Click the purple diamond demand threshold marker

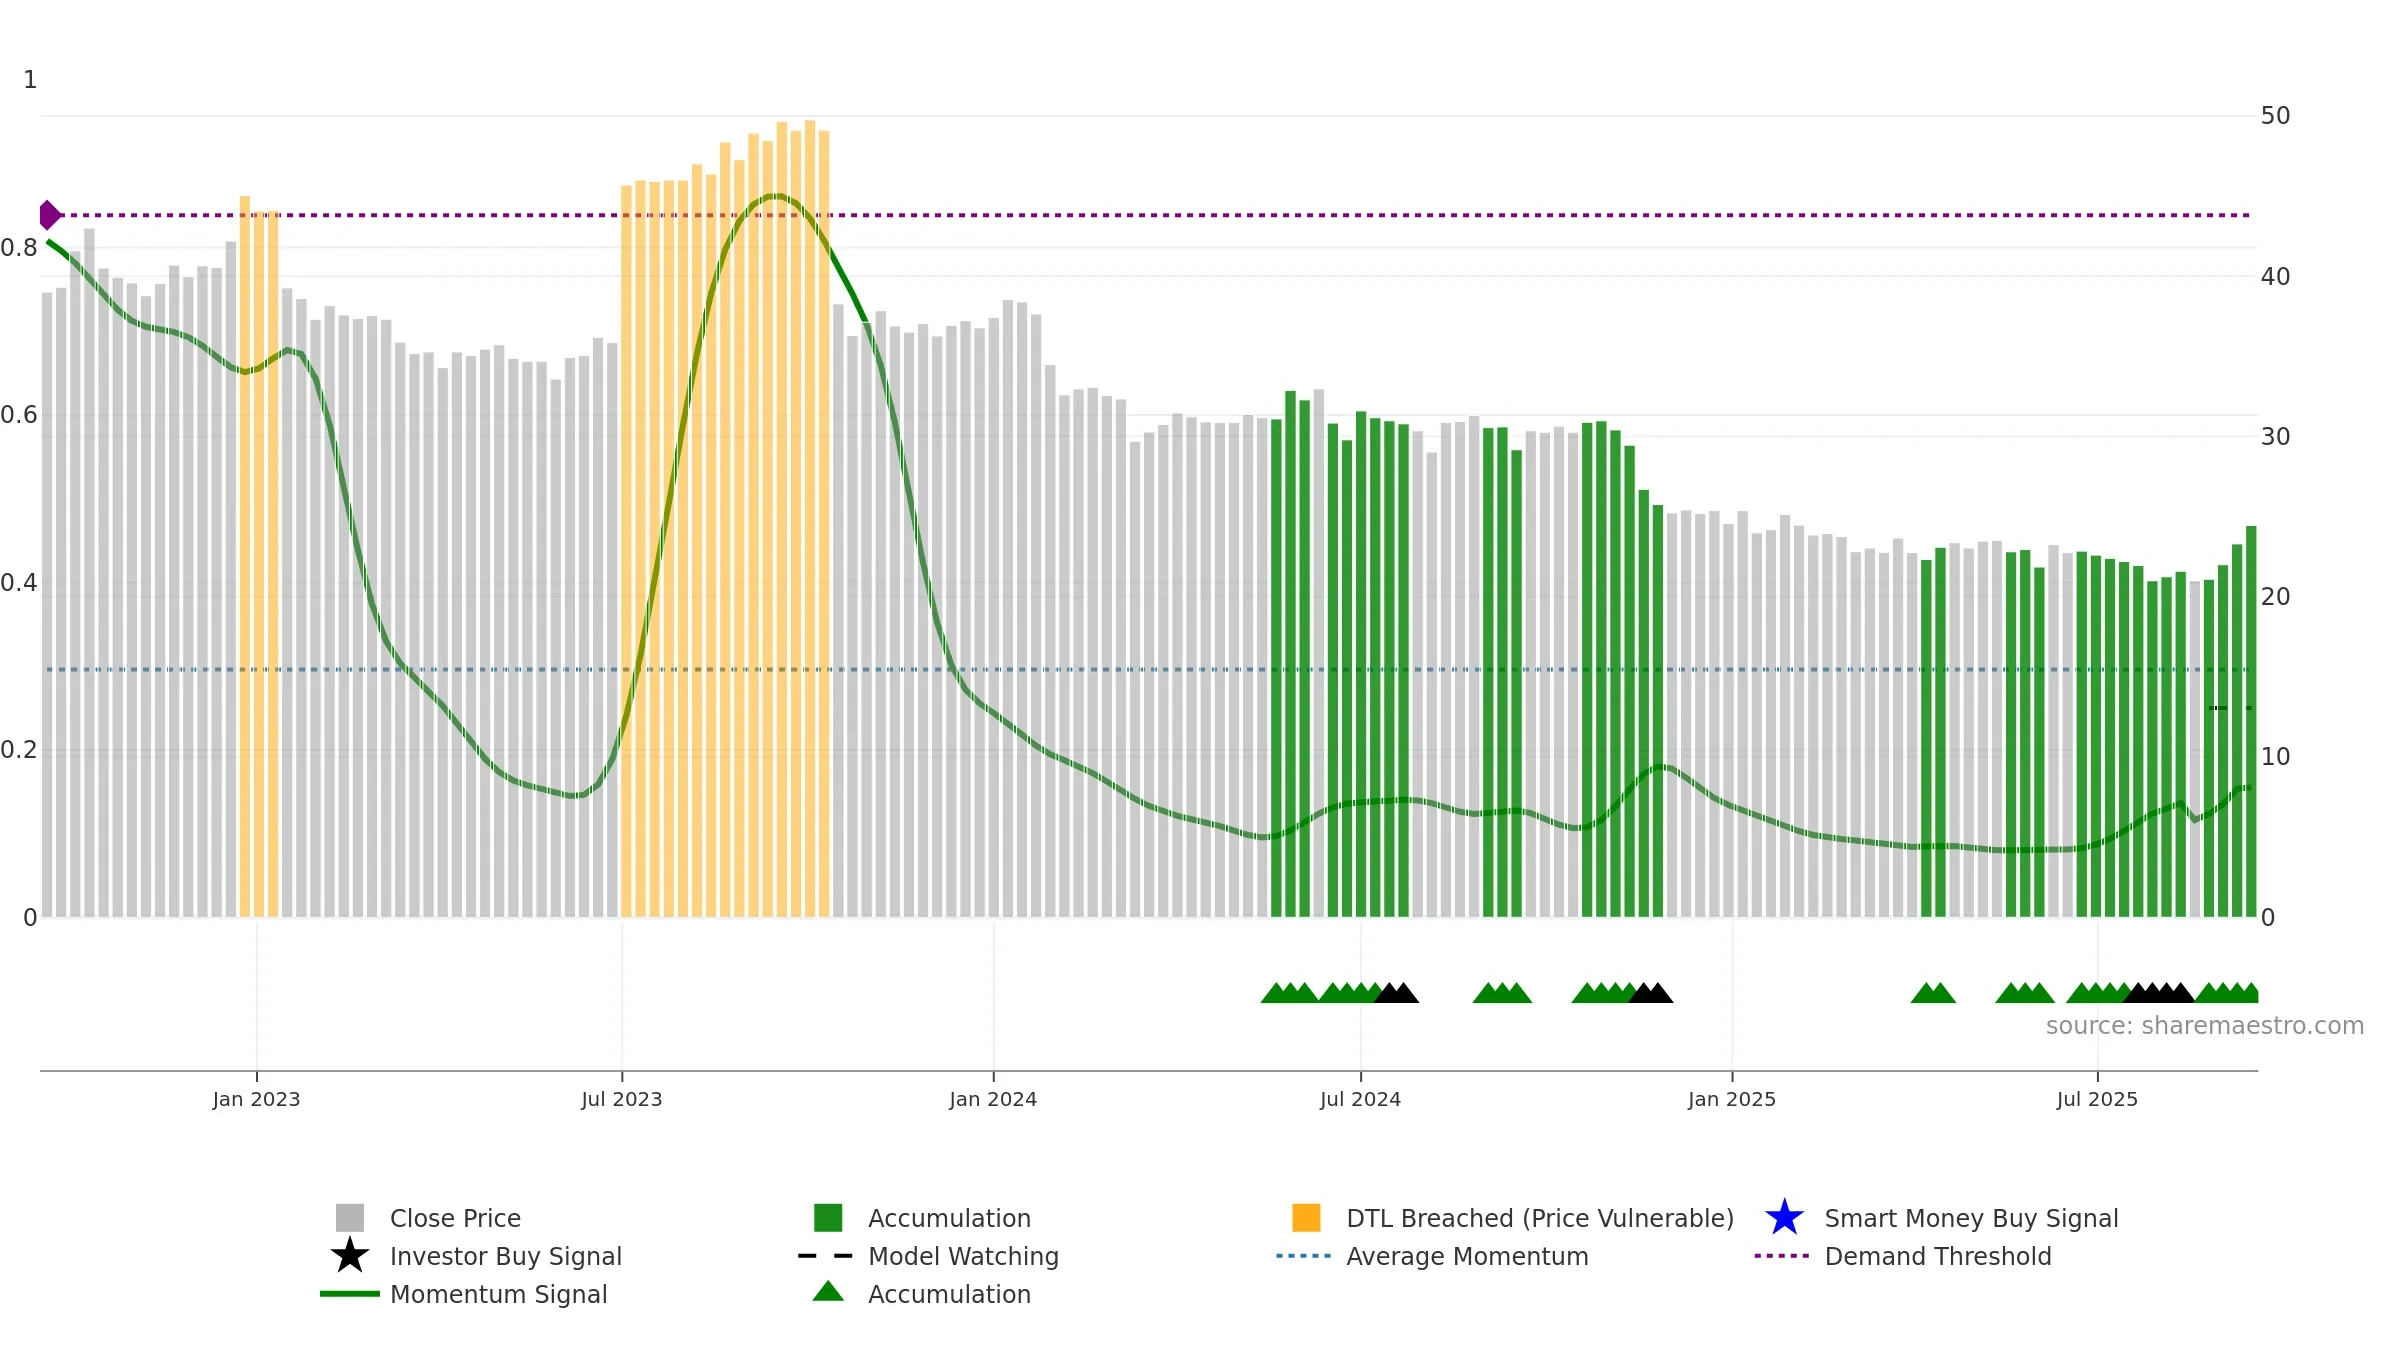coord(49,215)
